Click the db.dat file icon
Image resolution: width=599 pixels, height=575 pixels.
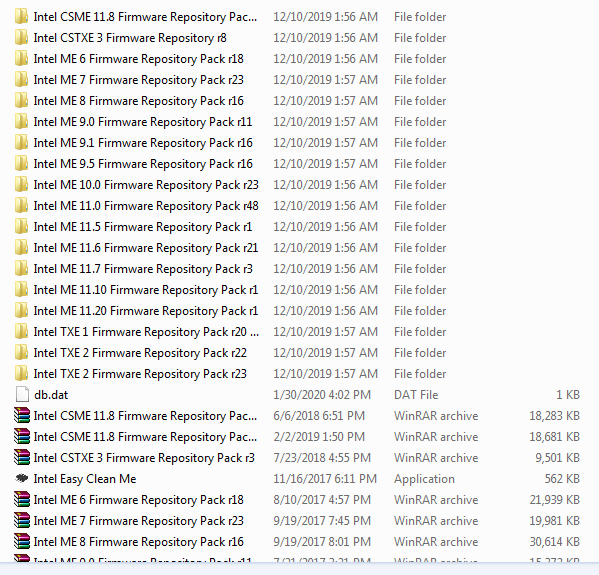pos(22,394)
